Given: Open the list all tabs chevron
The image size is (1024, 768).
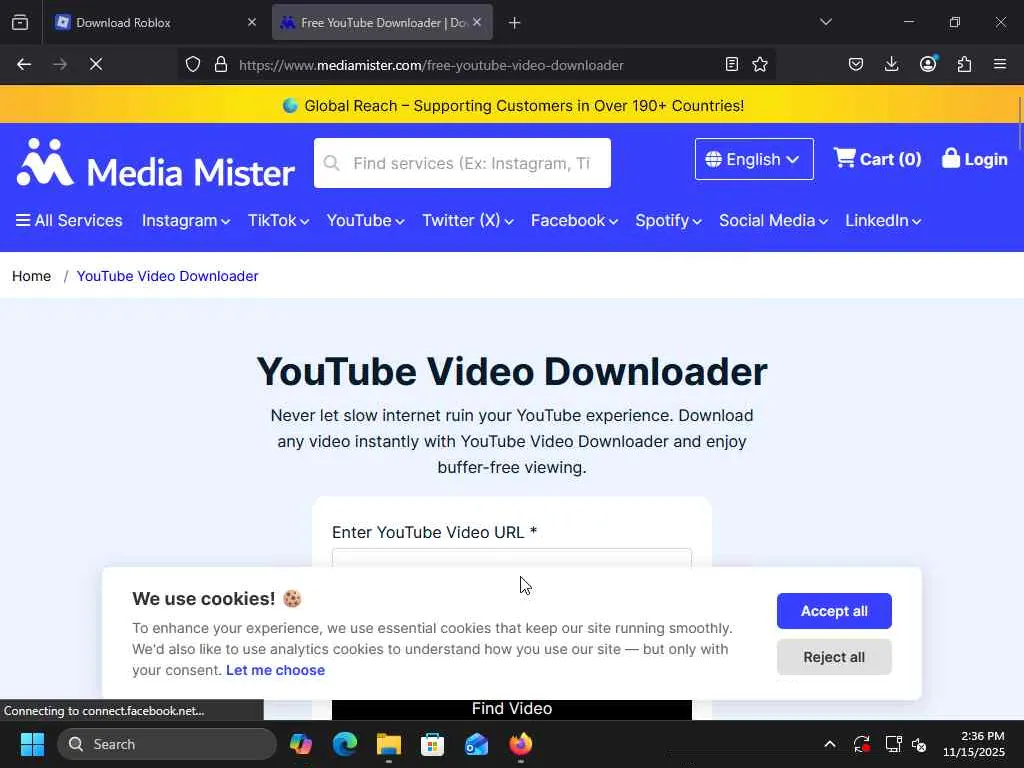Looking at the screenshot, I should click(x=826, y=22).
